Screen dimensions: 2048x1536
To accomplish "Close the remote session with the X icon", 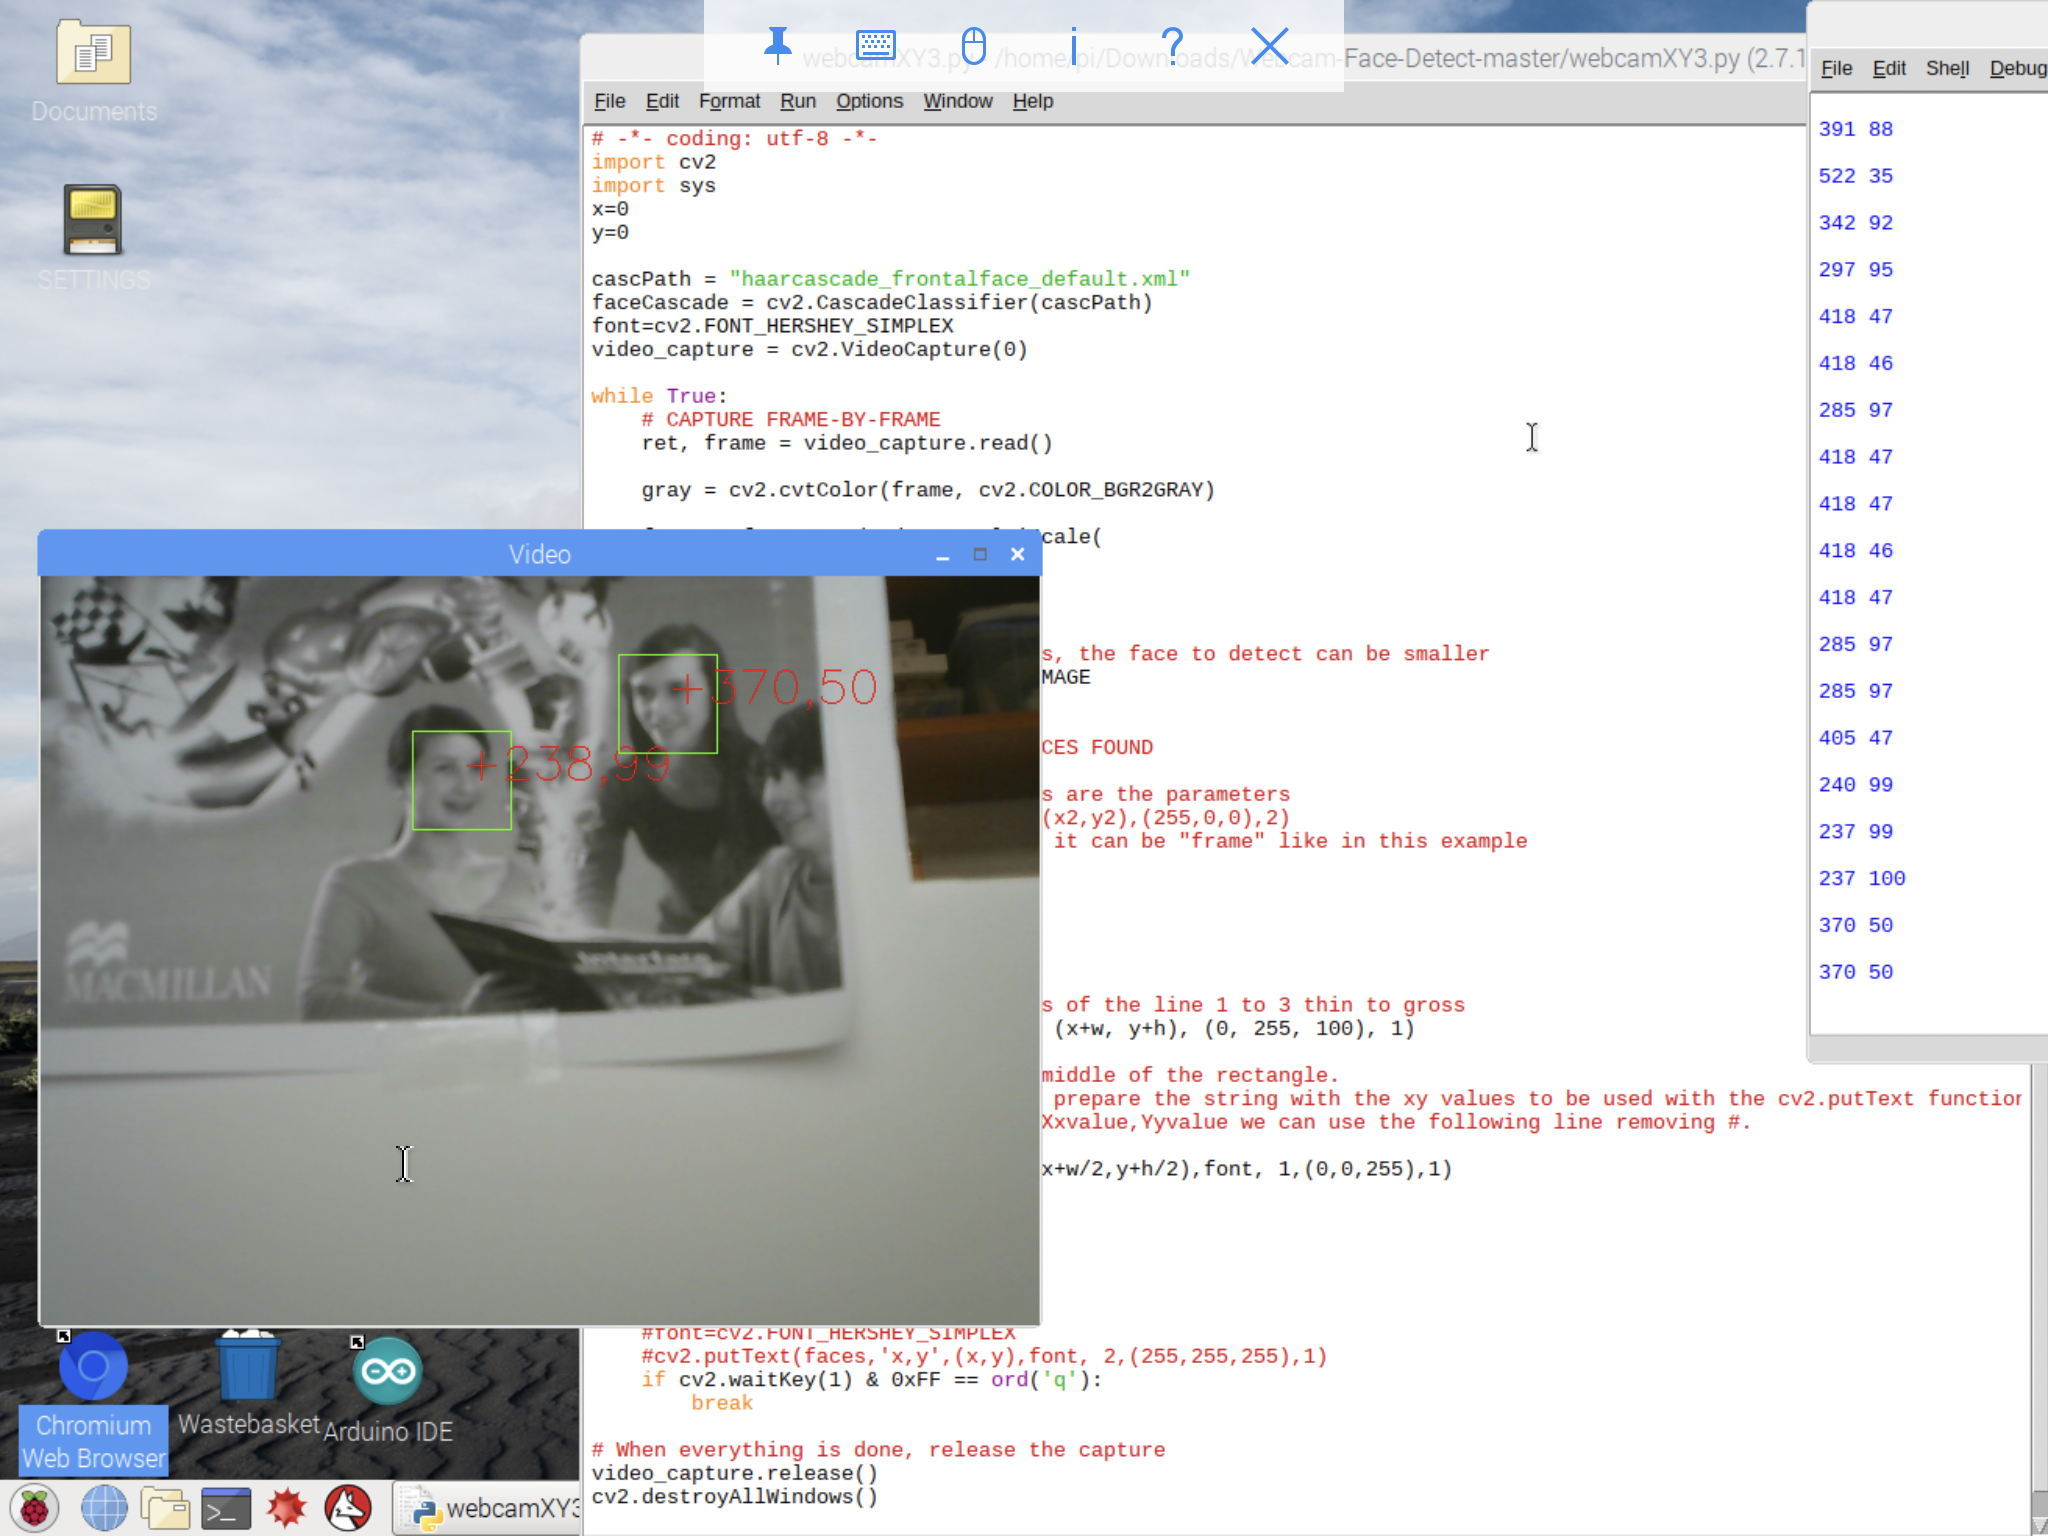I will point(1270,46).
